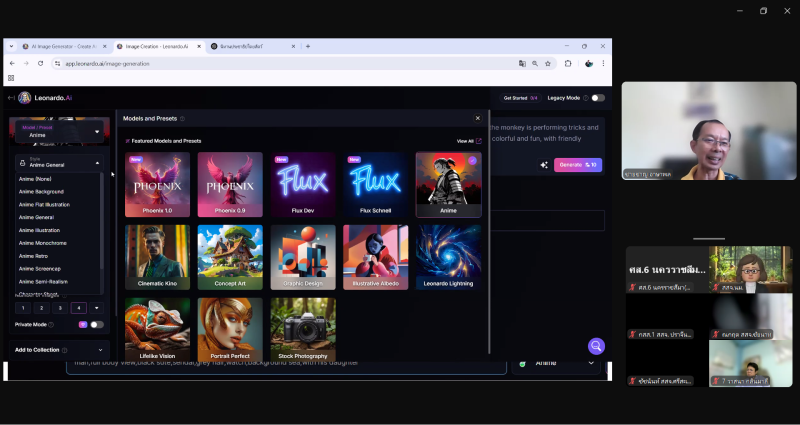Close the Image Creation browser tab

[x=198, y=46]
